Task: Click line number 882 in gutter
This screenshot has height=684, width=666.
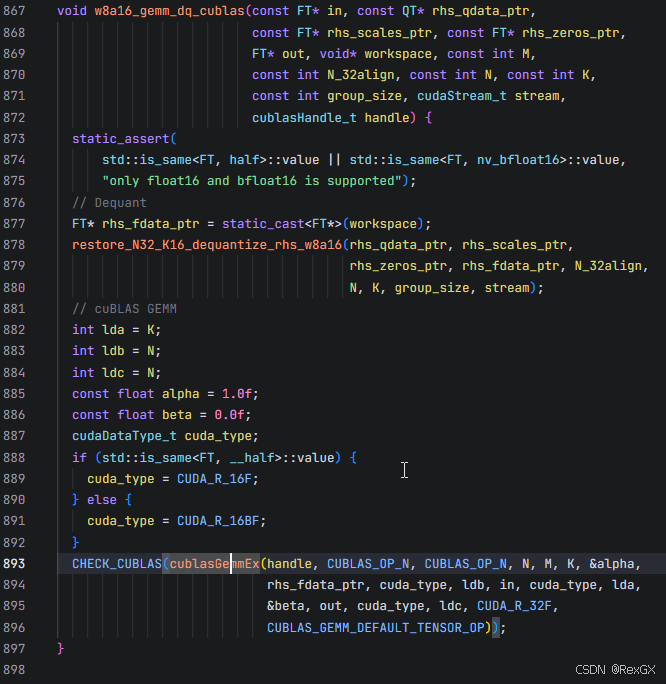Action: point(14,330)
